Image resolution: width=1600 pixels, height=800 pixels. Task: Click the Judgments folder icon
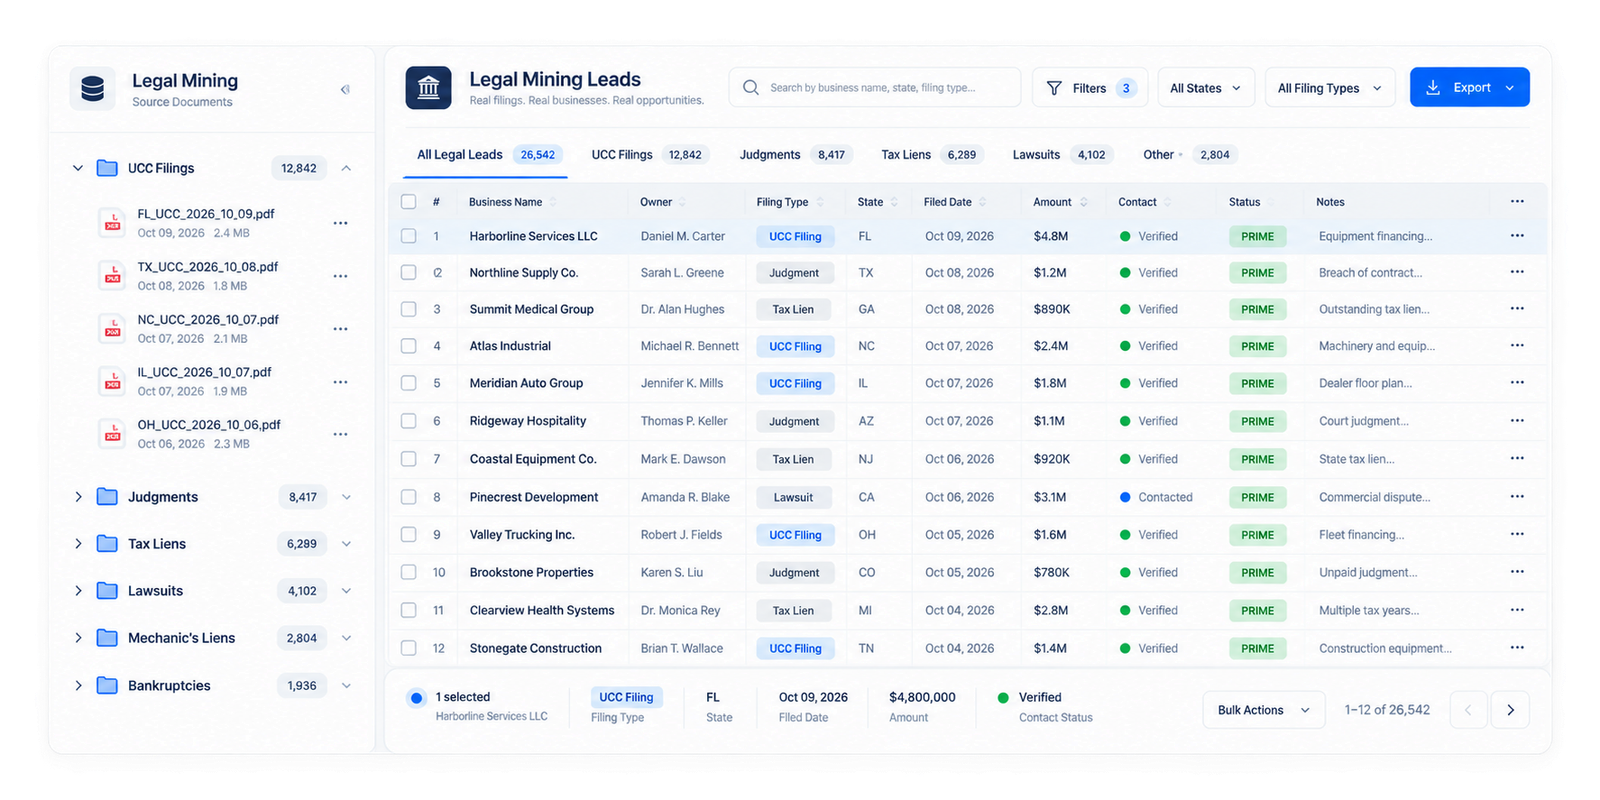(107, 497)
